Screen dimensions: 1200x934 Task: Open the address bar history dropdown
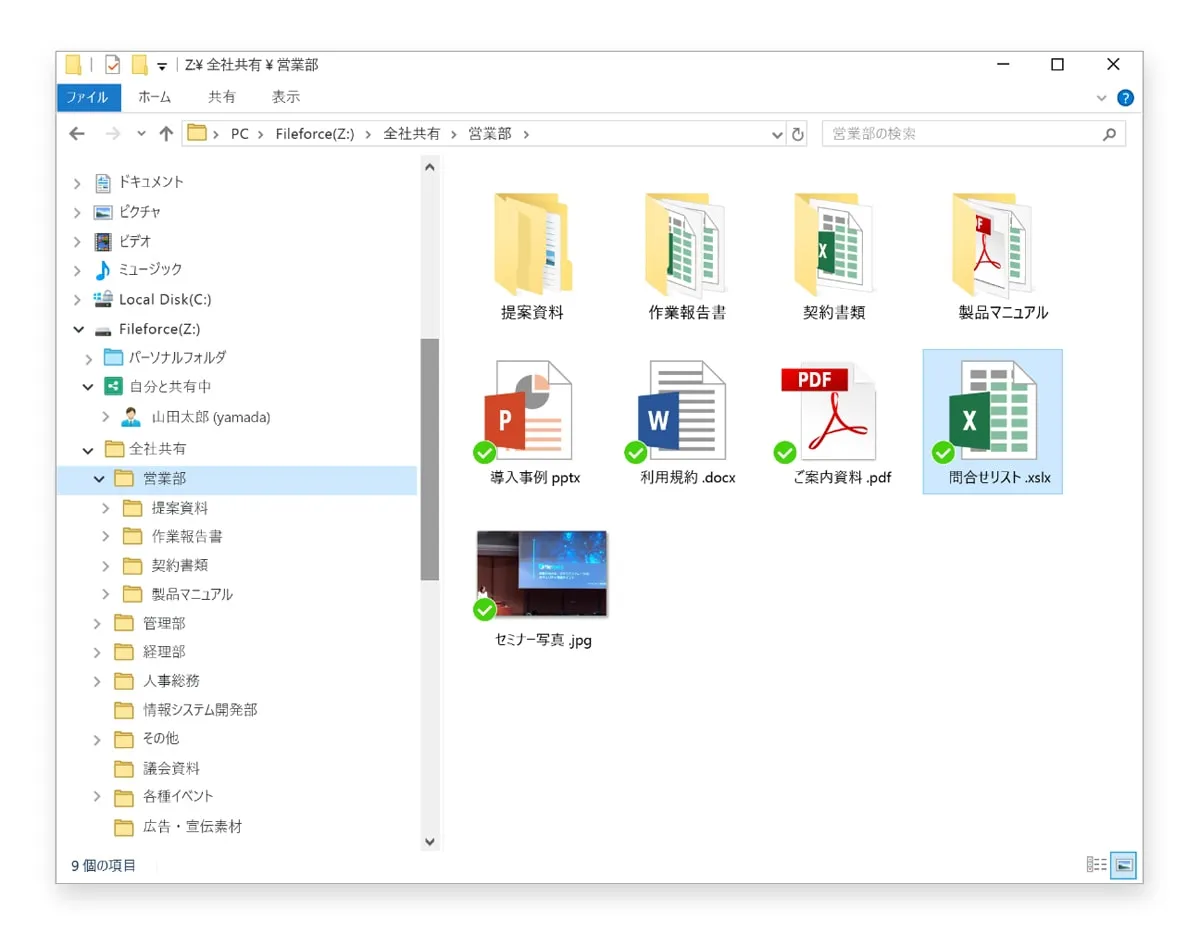click(777, 134)
